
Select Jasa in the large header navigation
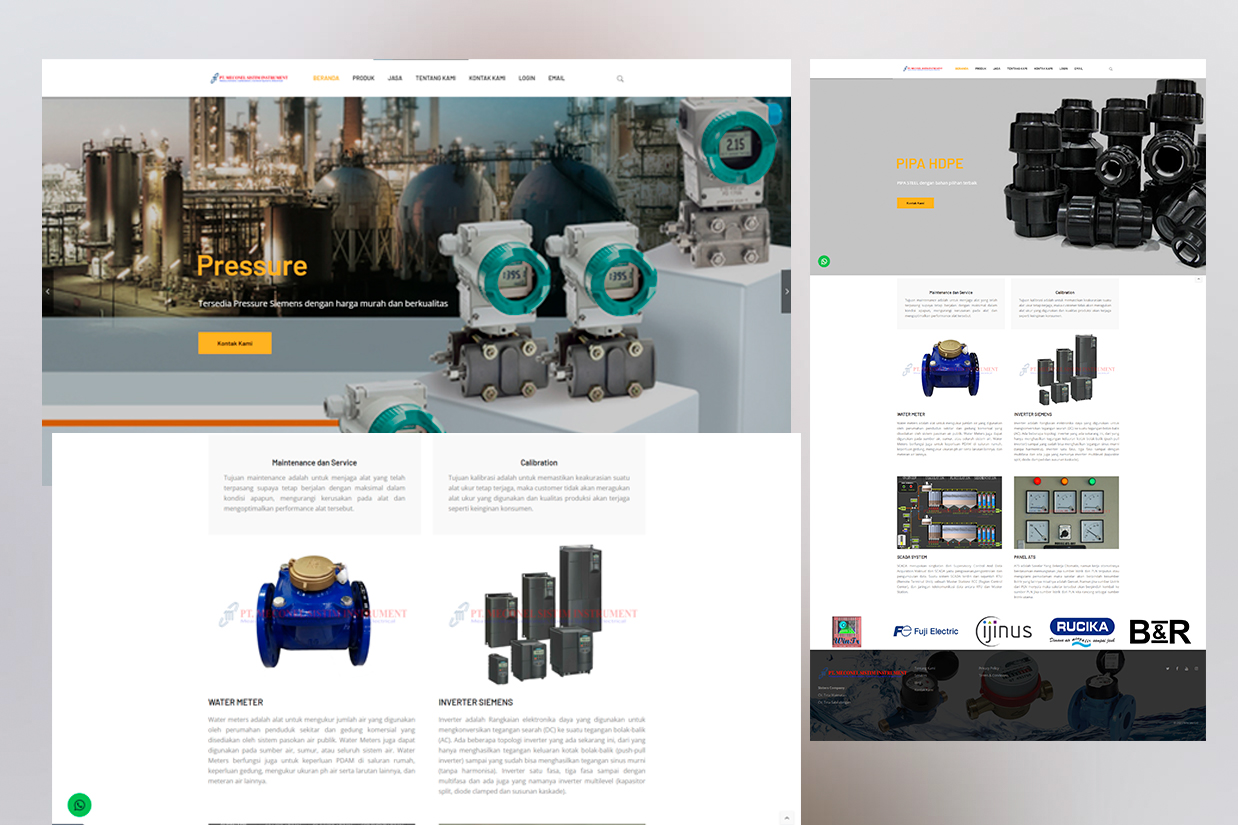(x=395, y=78)
